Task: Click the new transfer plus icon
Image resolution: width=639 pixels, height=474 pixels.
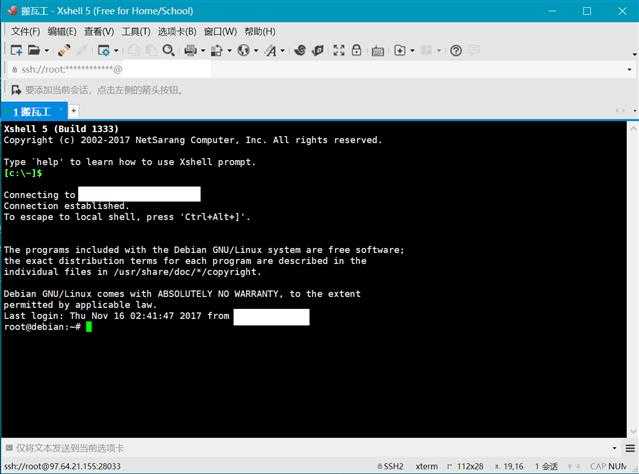Action: click(x=400, y=51)
